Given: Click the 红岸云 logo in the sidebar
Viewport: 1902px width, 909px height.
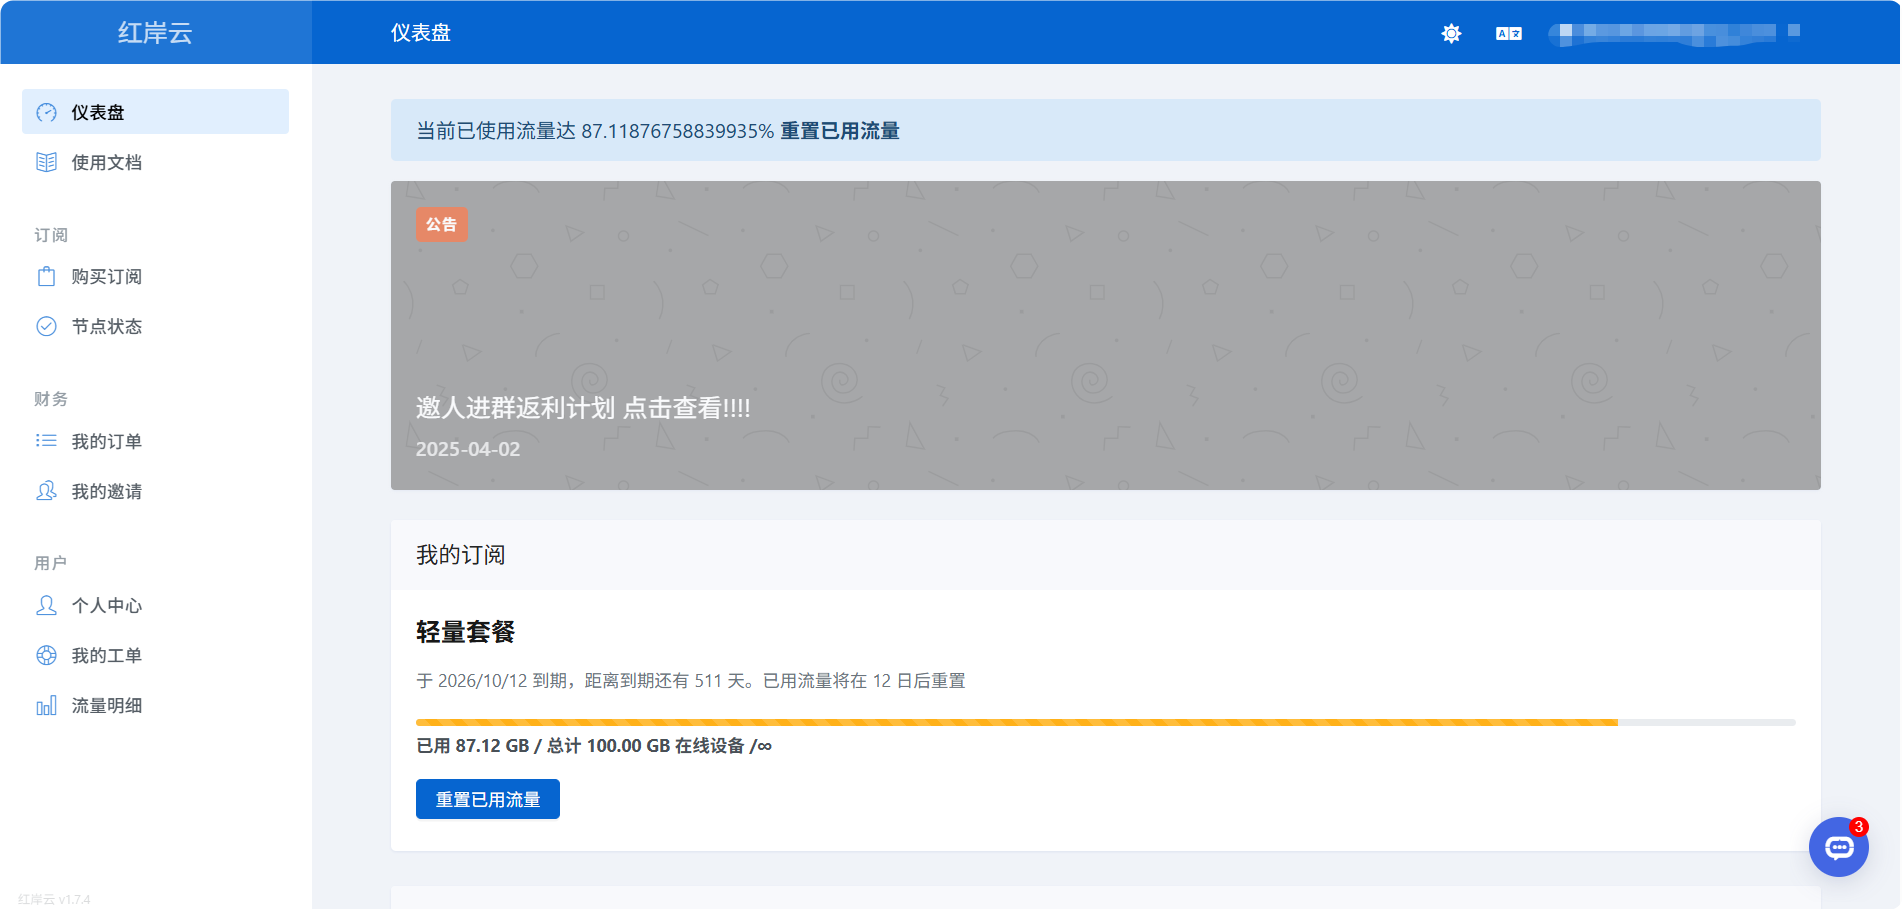Looking at the screenshot, I should (x=155, y=31).
